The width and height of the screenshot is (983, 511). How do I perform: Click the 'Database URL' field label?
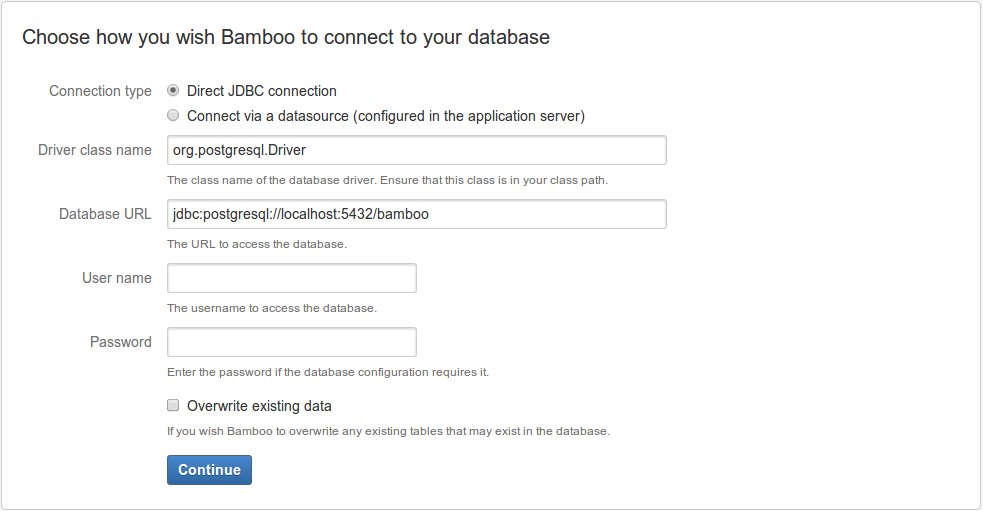105,214
